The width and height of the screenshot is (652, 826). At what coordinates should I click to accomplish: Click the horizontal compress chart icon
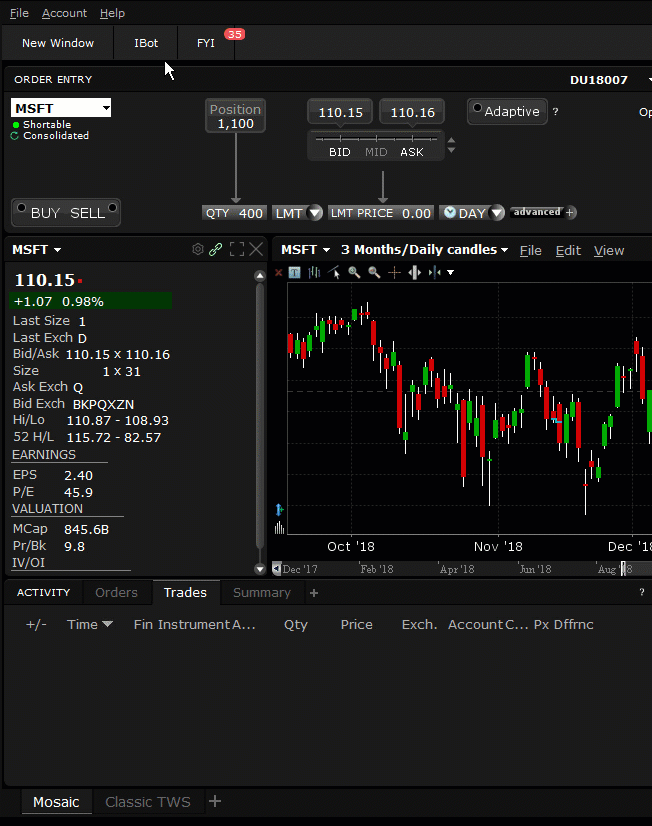point(414,272)
